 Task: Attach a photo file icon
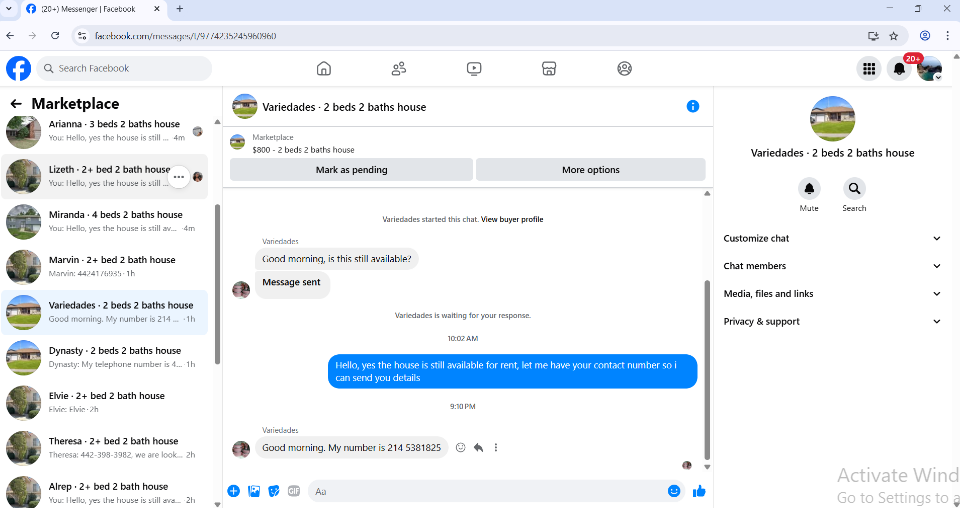pos(254,491)
